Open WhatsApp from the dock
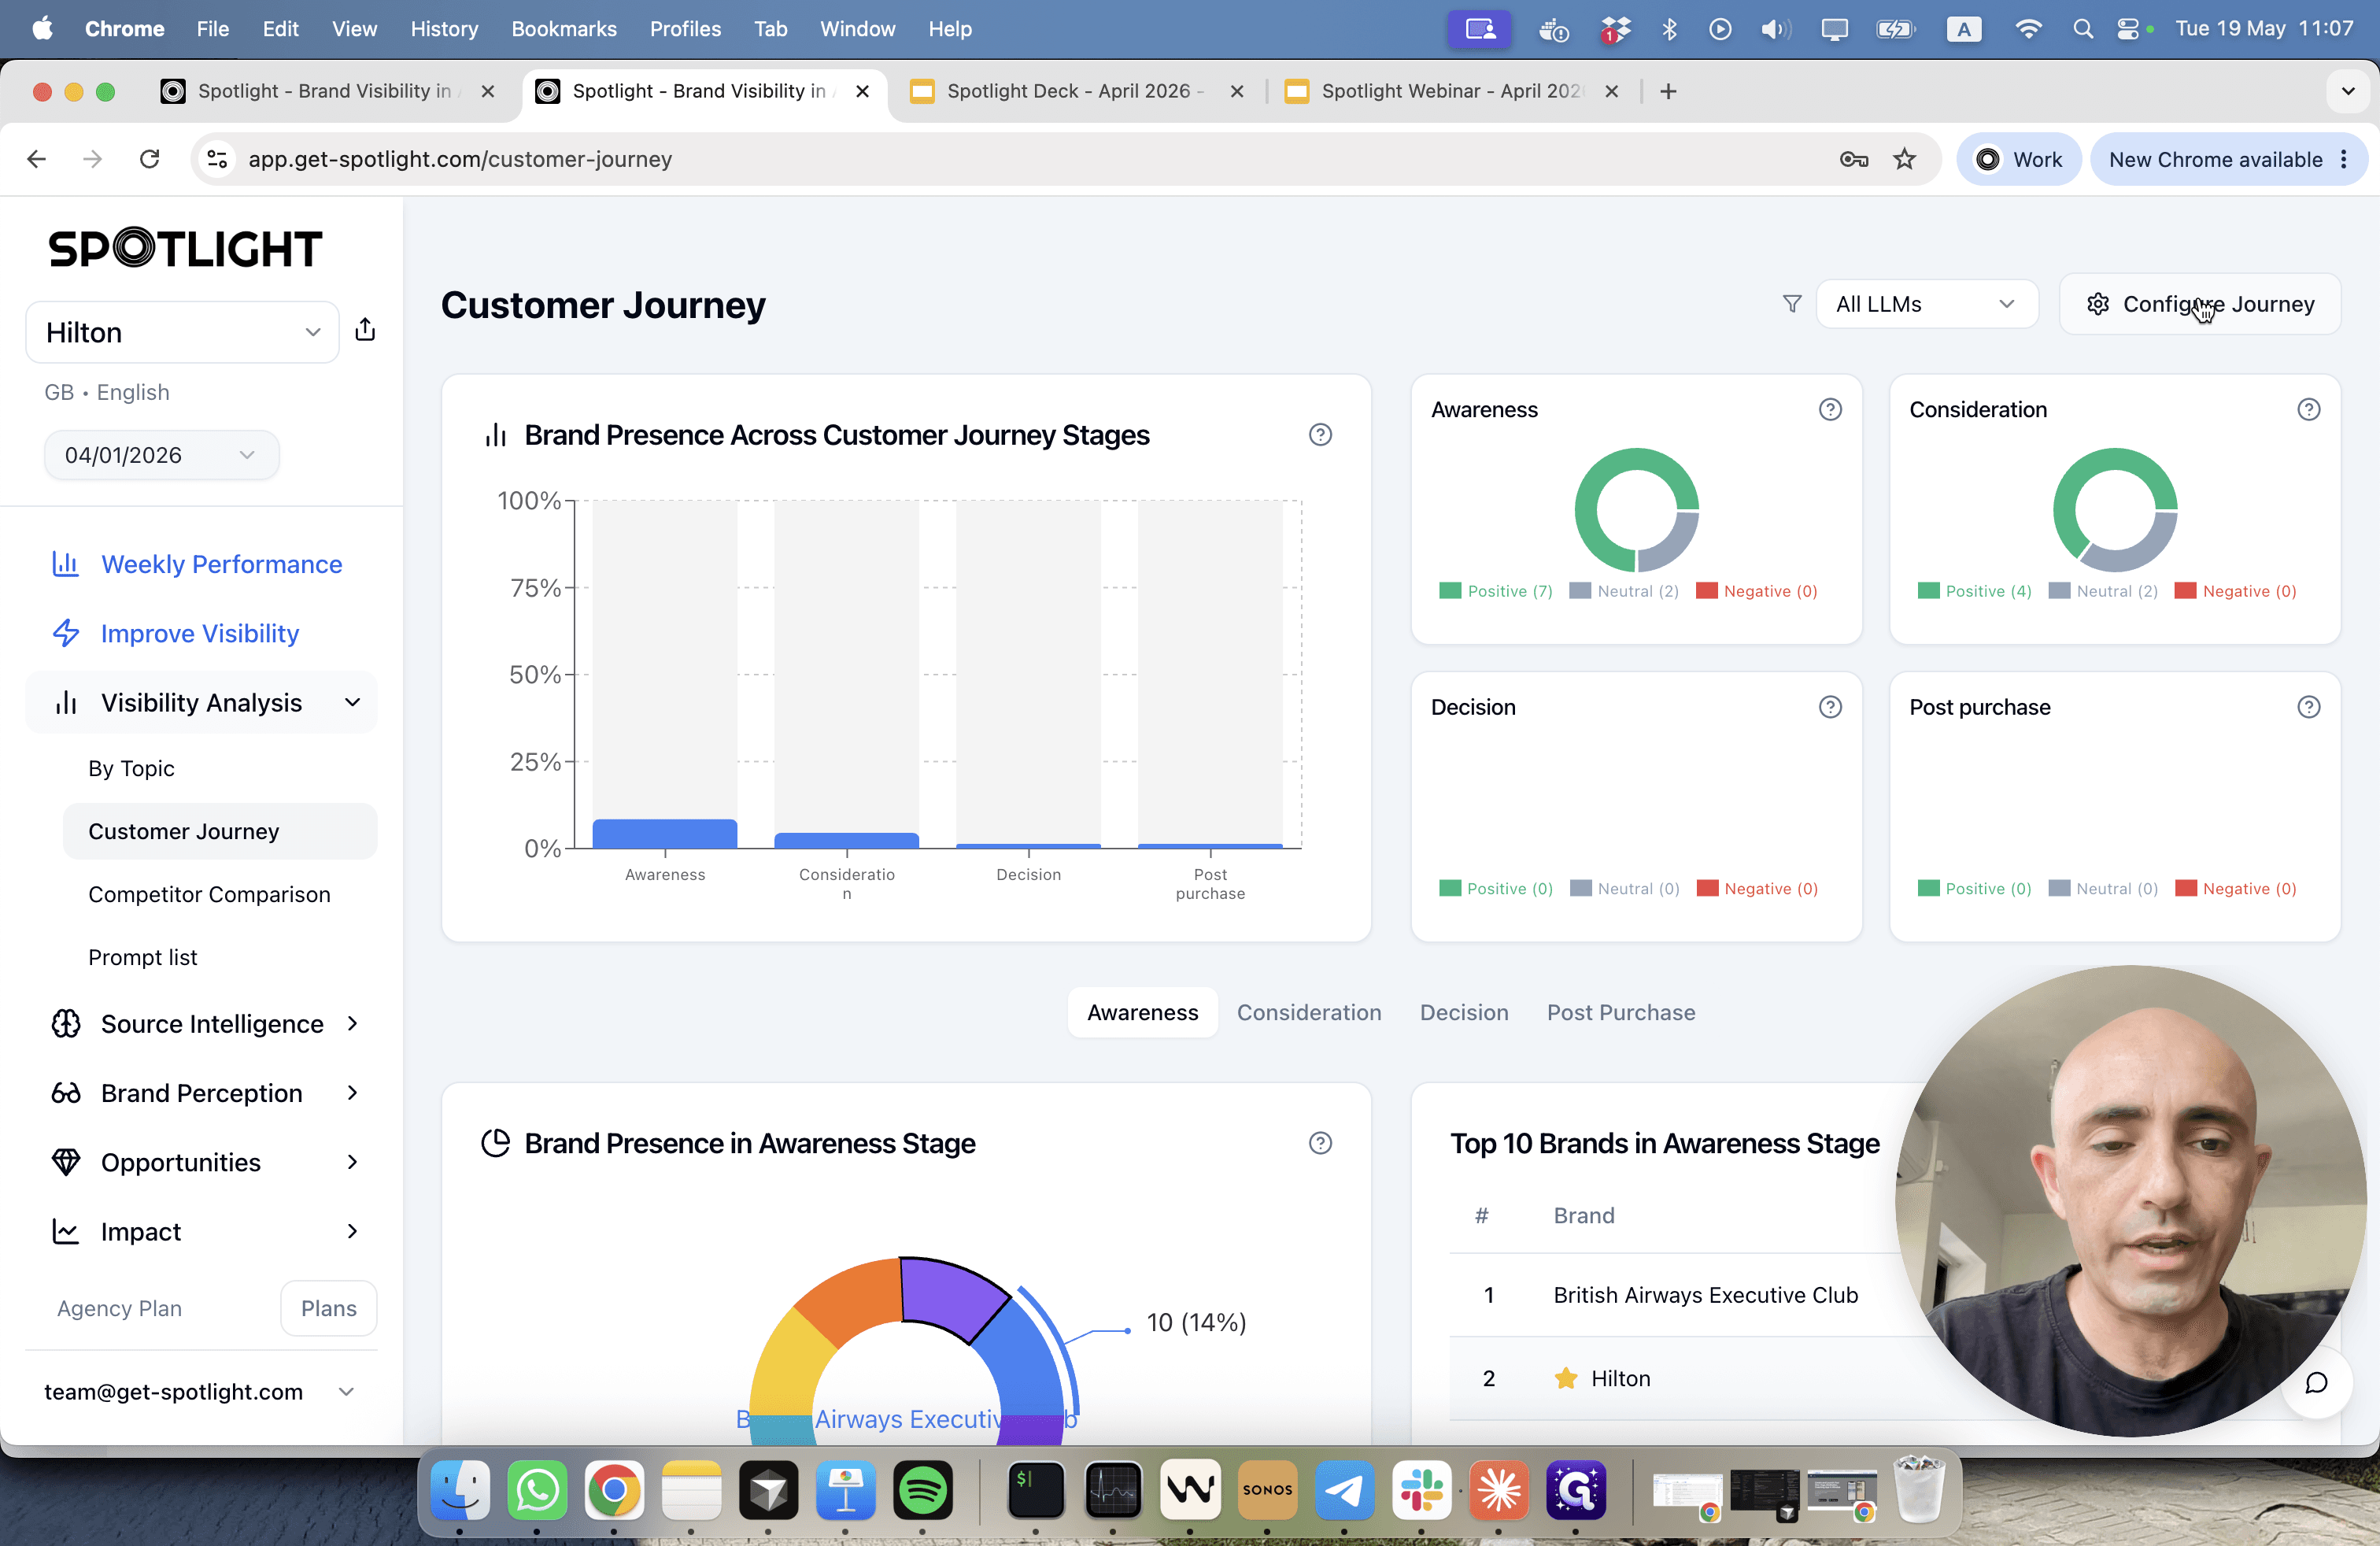The image size is (2380, 1546). (x=537, y=1490)
